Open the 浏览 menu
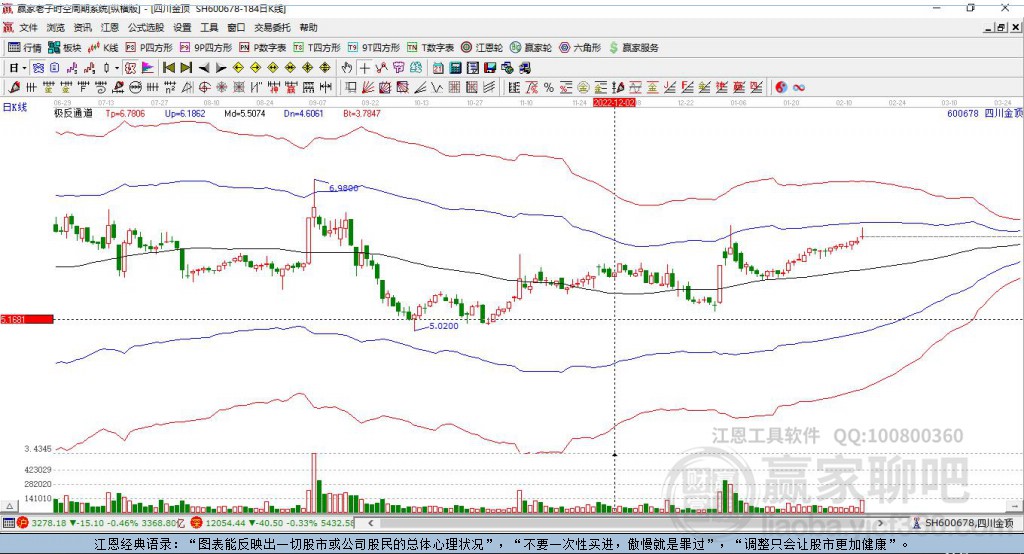Screen dimensions: 1024x554 click(x=56, y=27)
